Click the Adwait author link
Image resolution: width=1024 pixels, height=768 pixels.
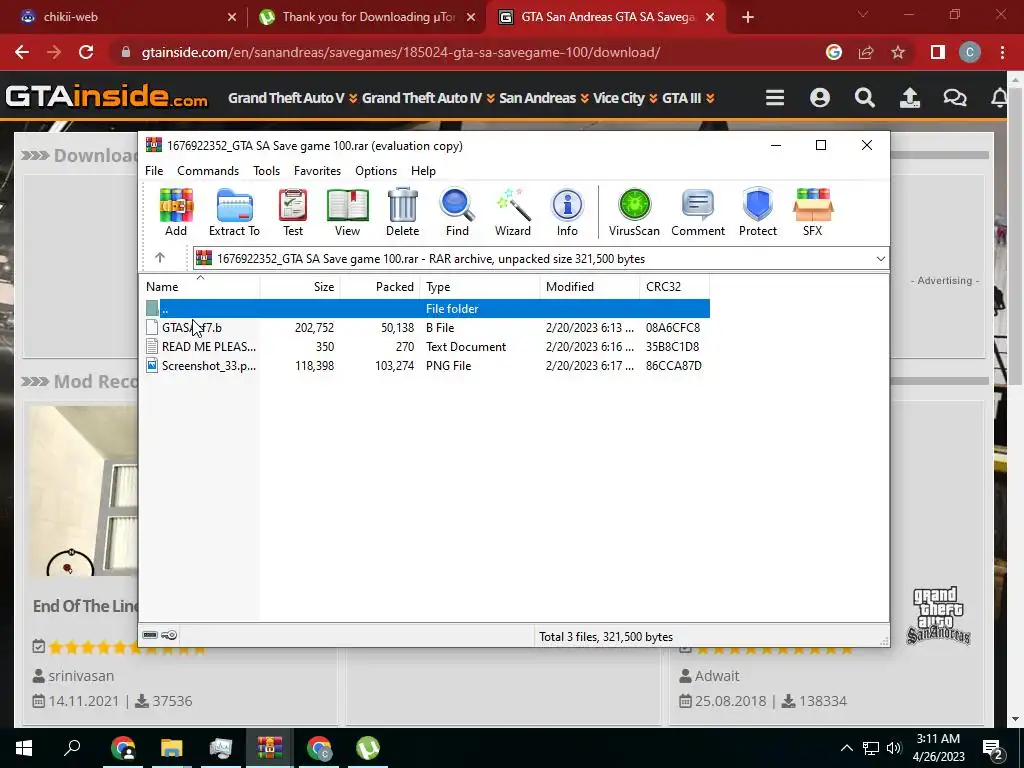click(x=717, y=676)
